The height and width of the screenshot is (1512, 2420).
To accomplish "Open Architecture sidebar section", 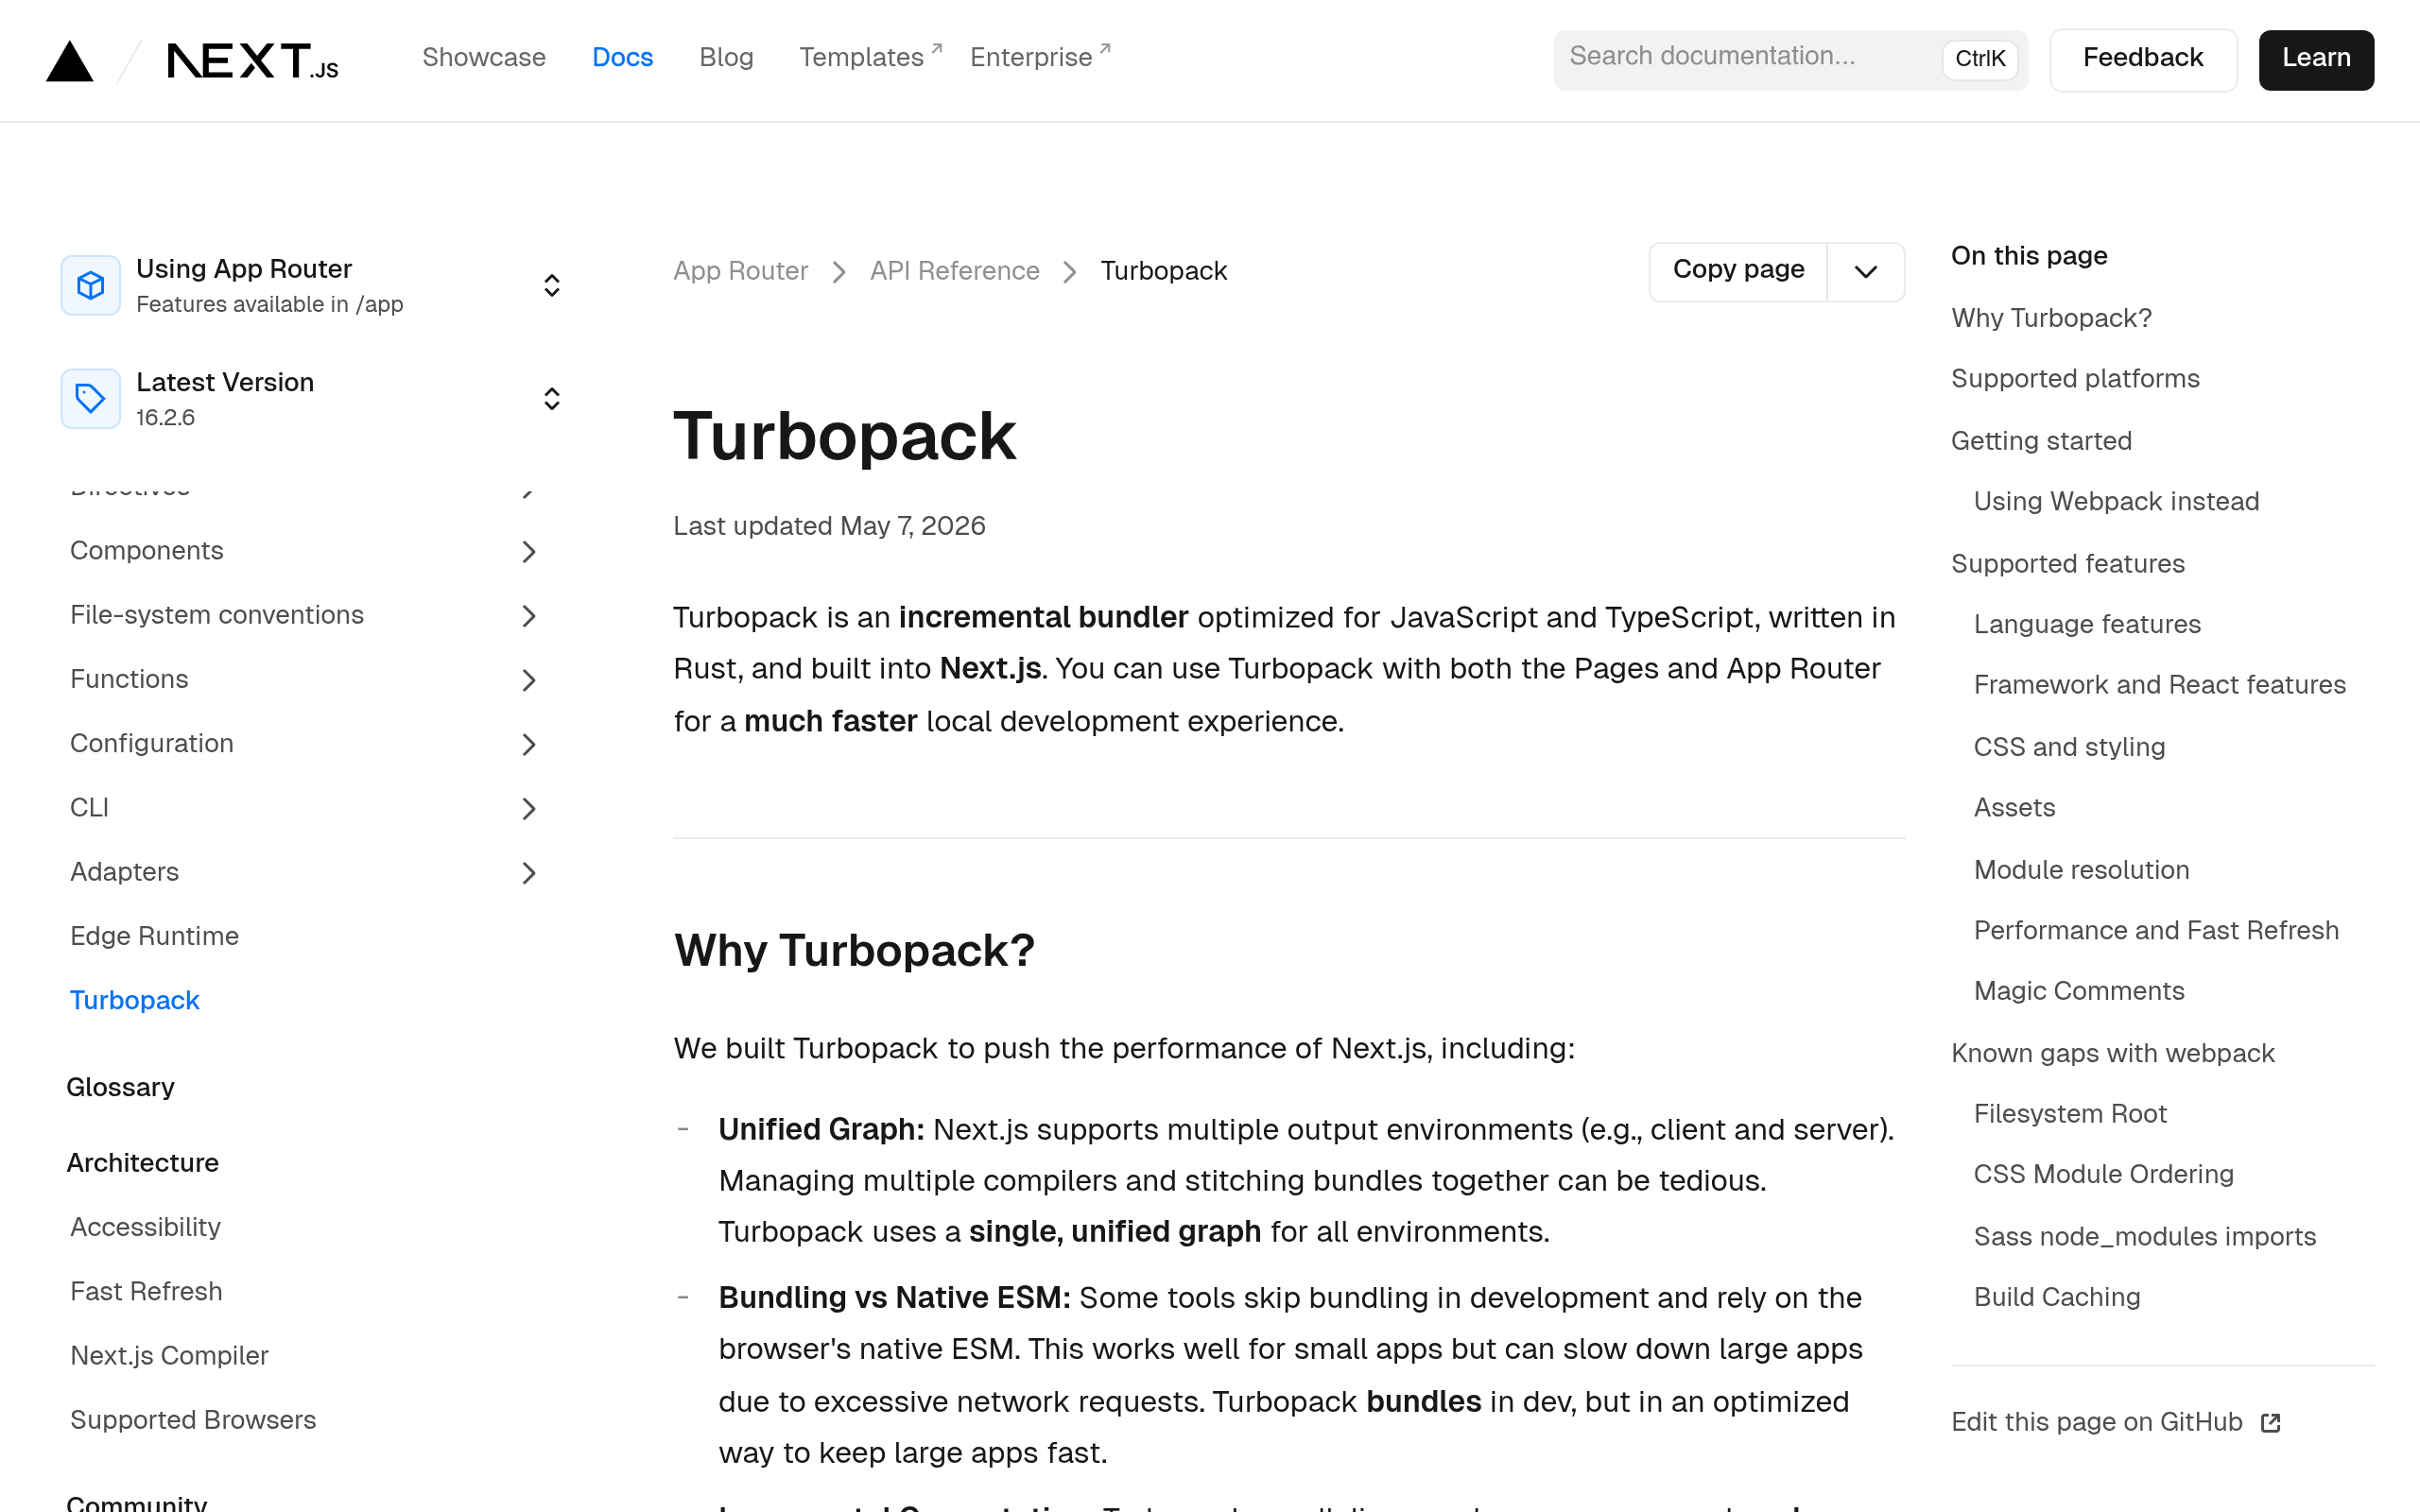I will coord(142,1163).
